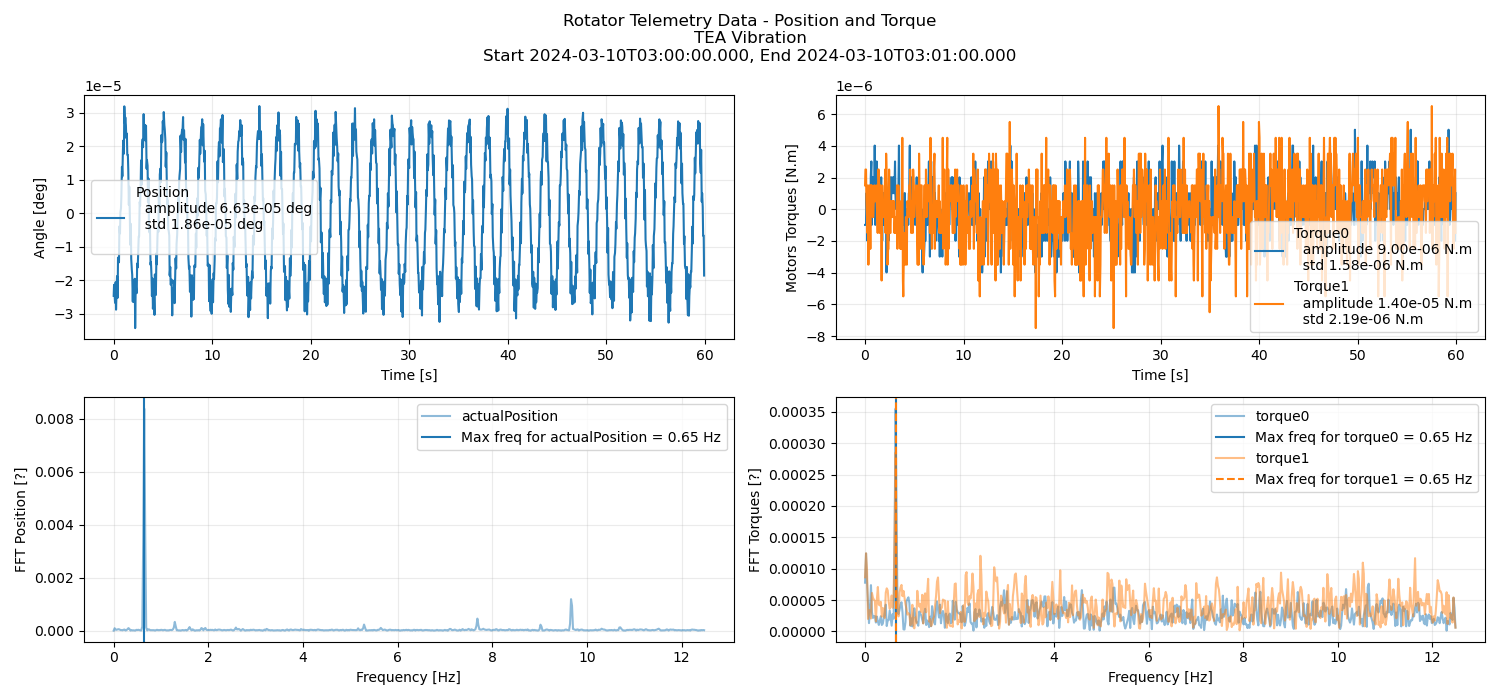
Task: Click the "Torque1" legend heading
Action: 1321,287
